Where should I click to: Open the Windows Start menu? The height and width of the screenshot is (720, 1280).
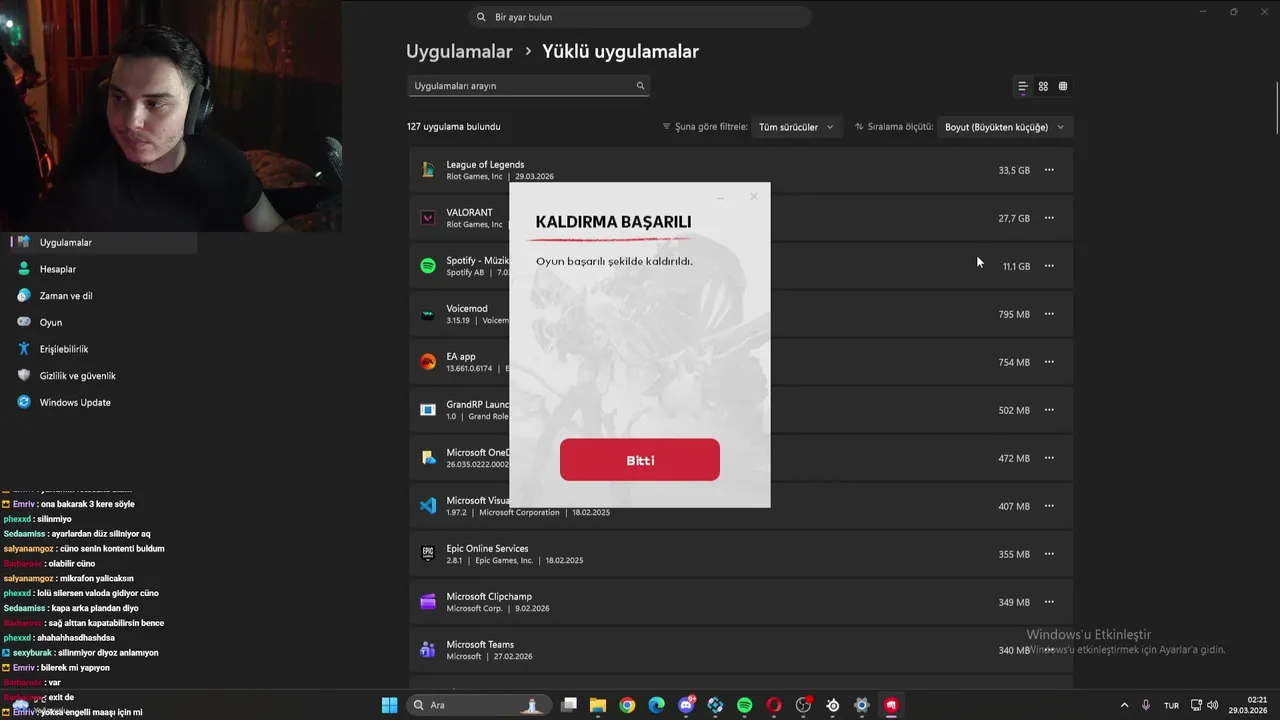[x=389, y=705]
